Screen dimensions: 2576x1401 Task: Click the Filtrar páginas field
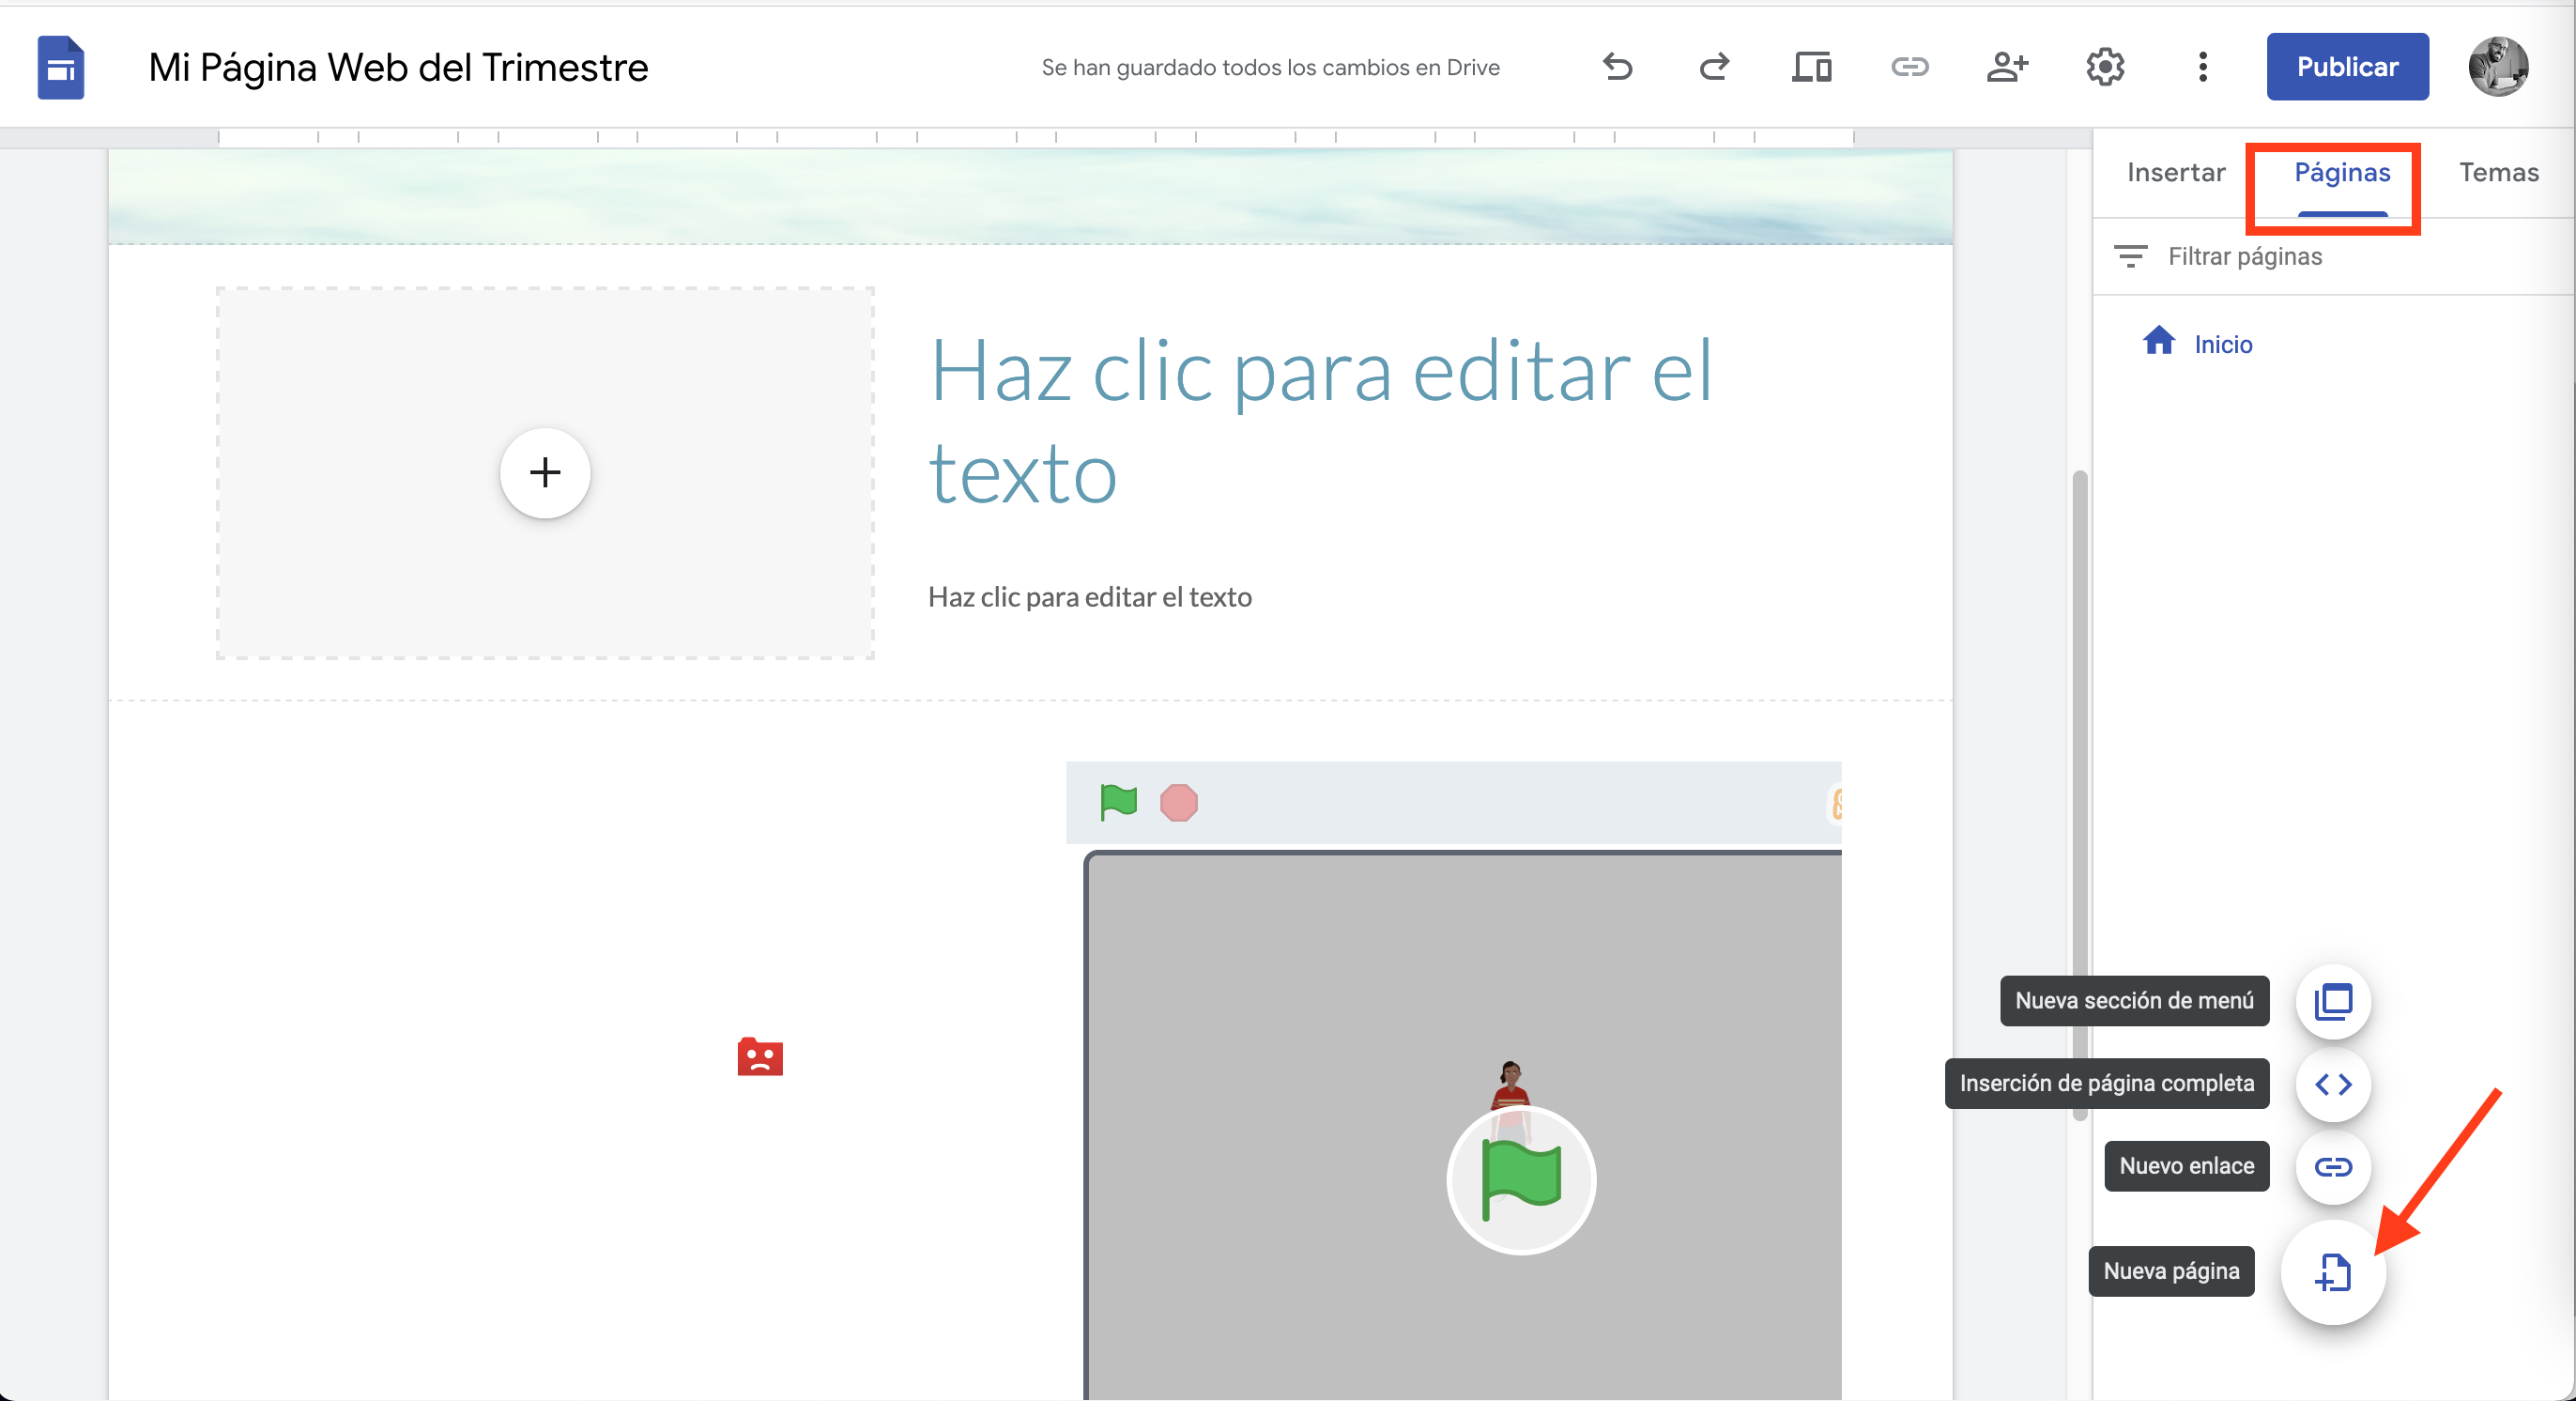[2244, 257]
